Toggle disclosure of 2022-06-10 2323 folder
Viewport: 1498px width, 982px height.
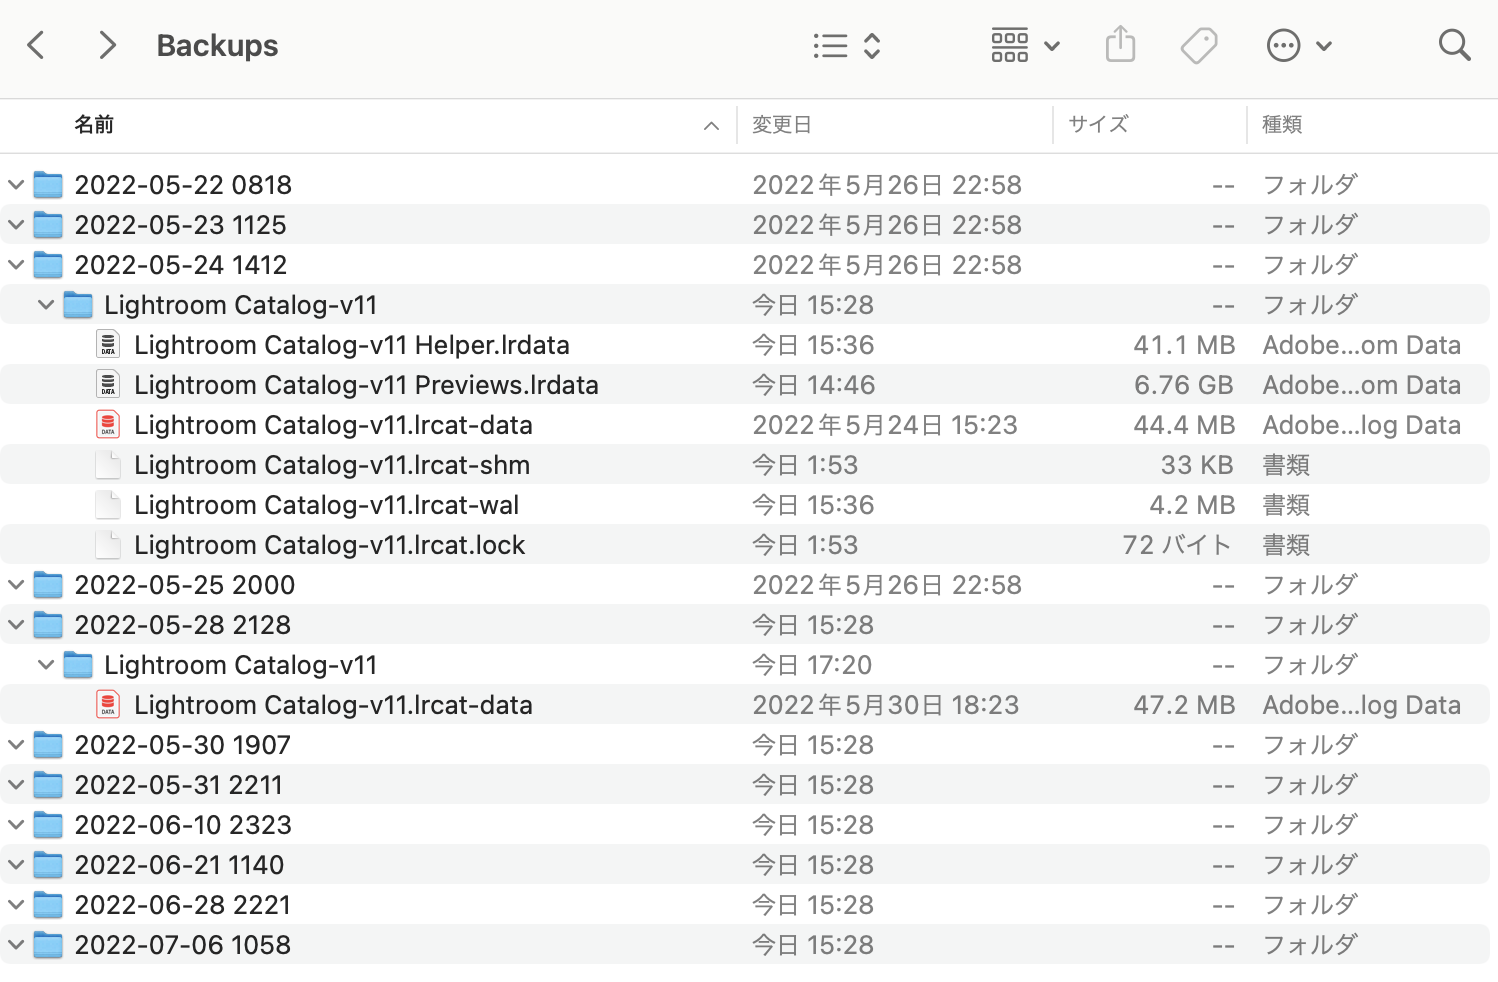coord(16,825)
